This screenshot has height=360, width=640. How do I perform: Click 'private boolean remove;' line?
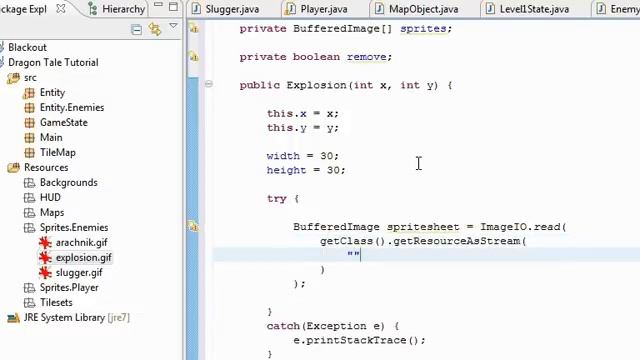click(316, 57)
